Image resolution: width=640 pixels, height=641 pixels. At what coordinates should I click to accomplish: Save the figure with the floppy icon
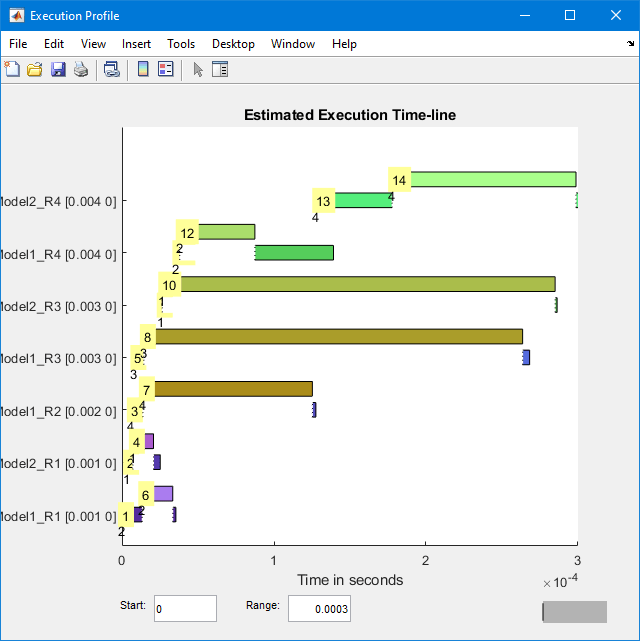(58, 69)
